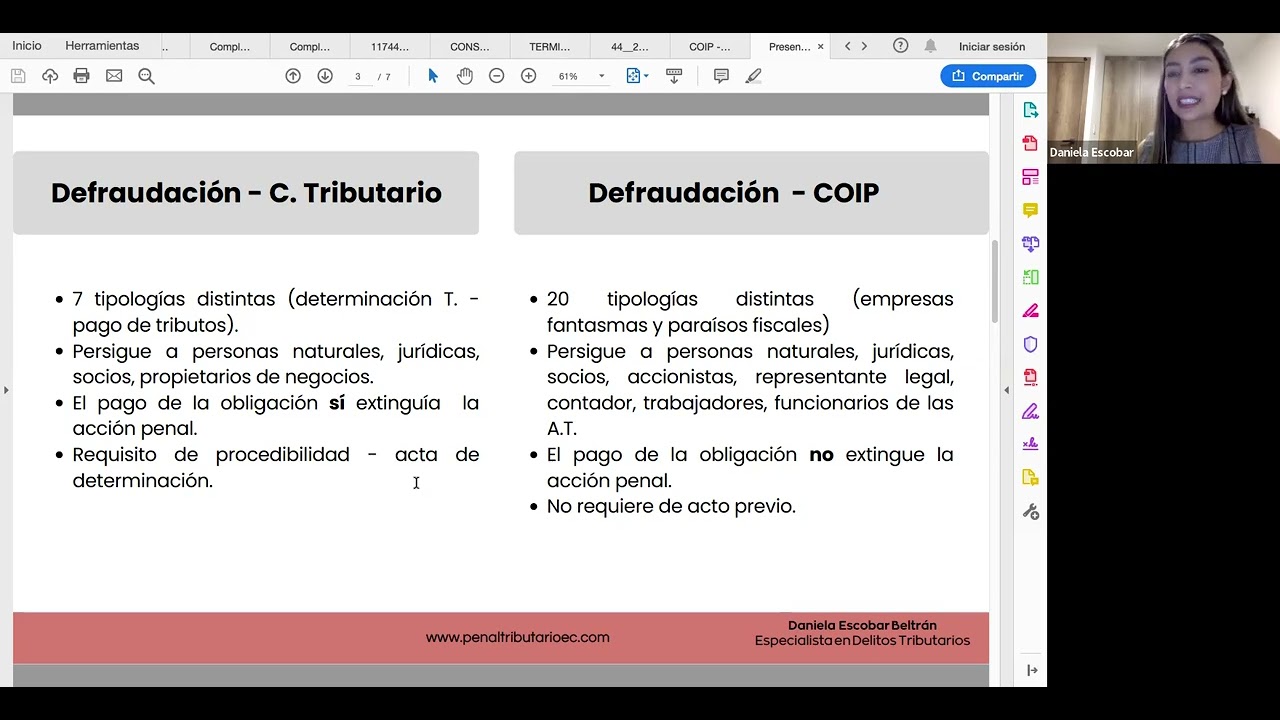Open the Herramientas tab
Viewport: 1280px width, 720px height.
(102, 46)
